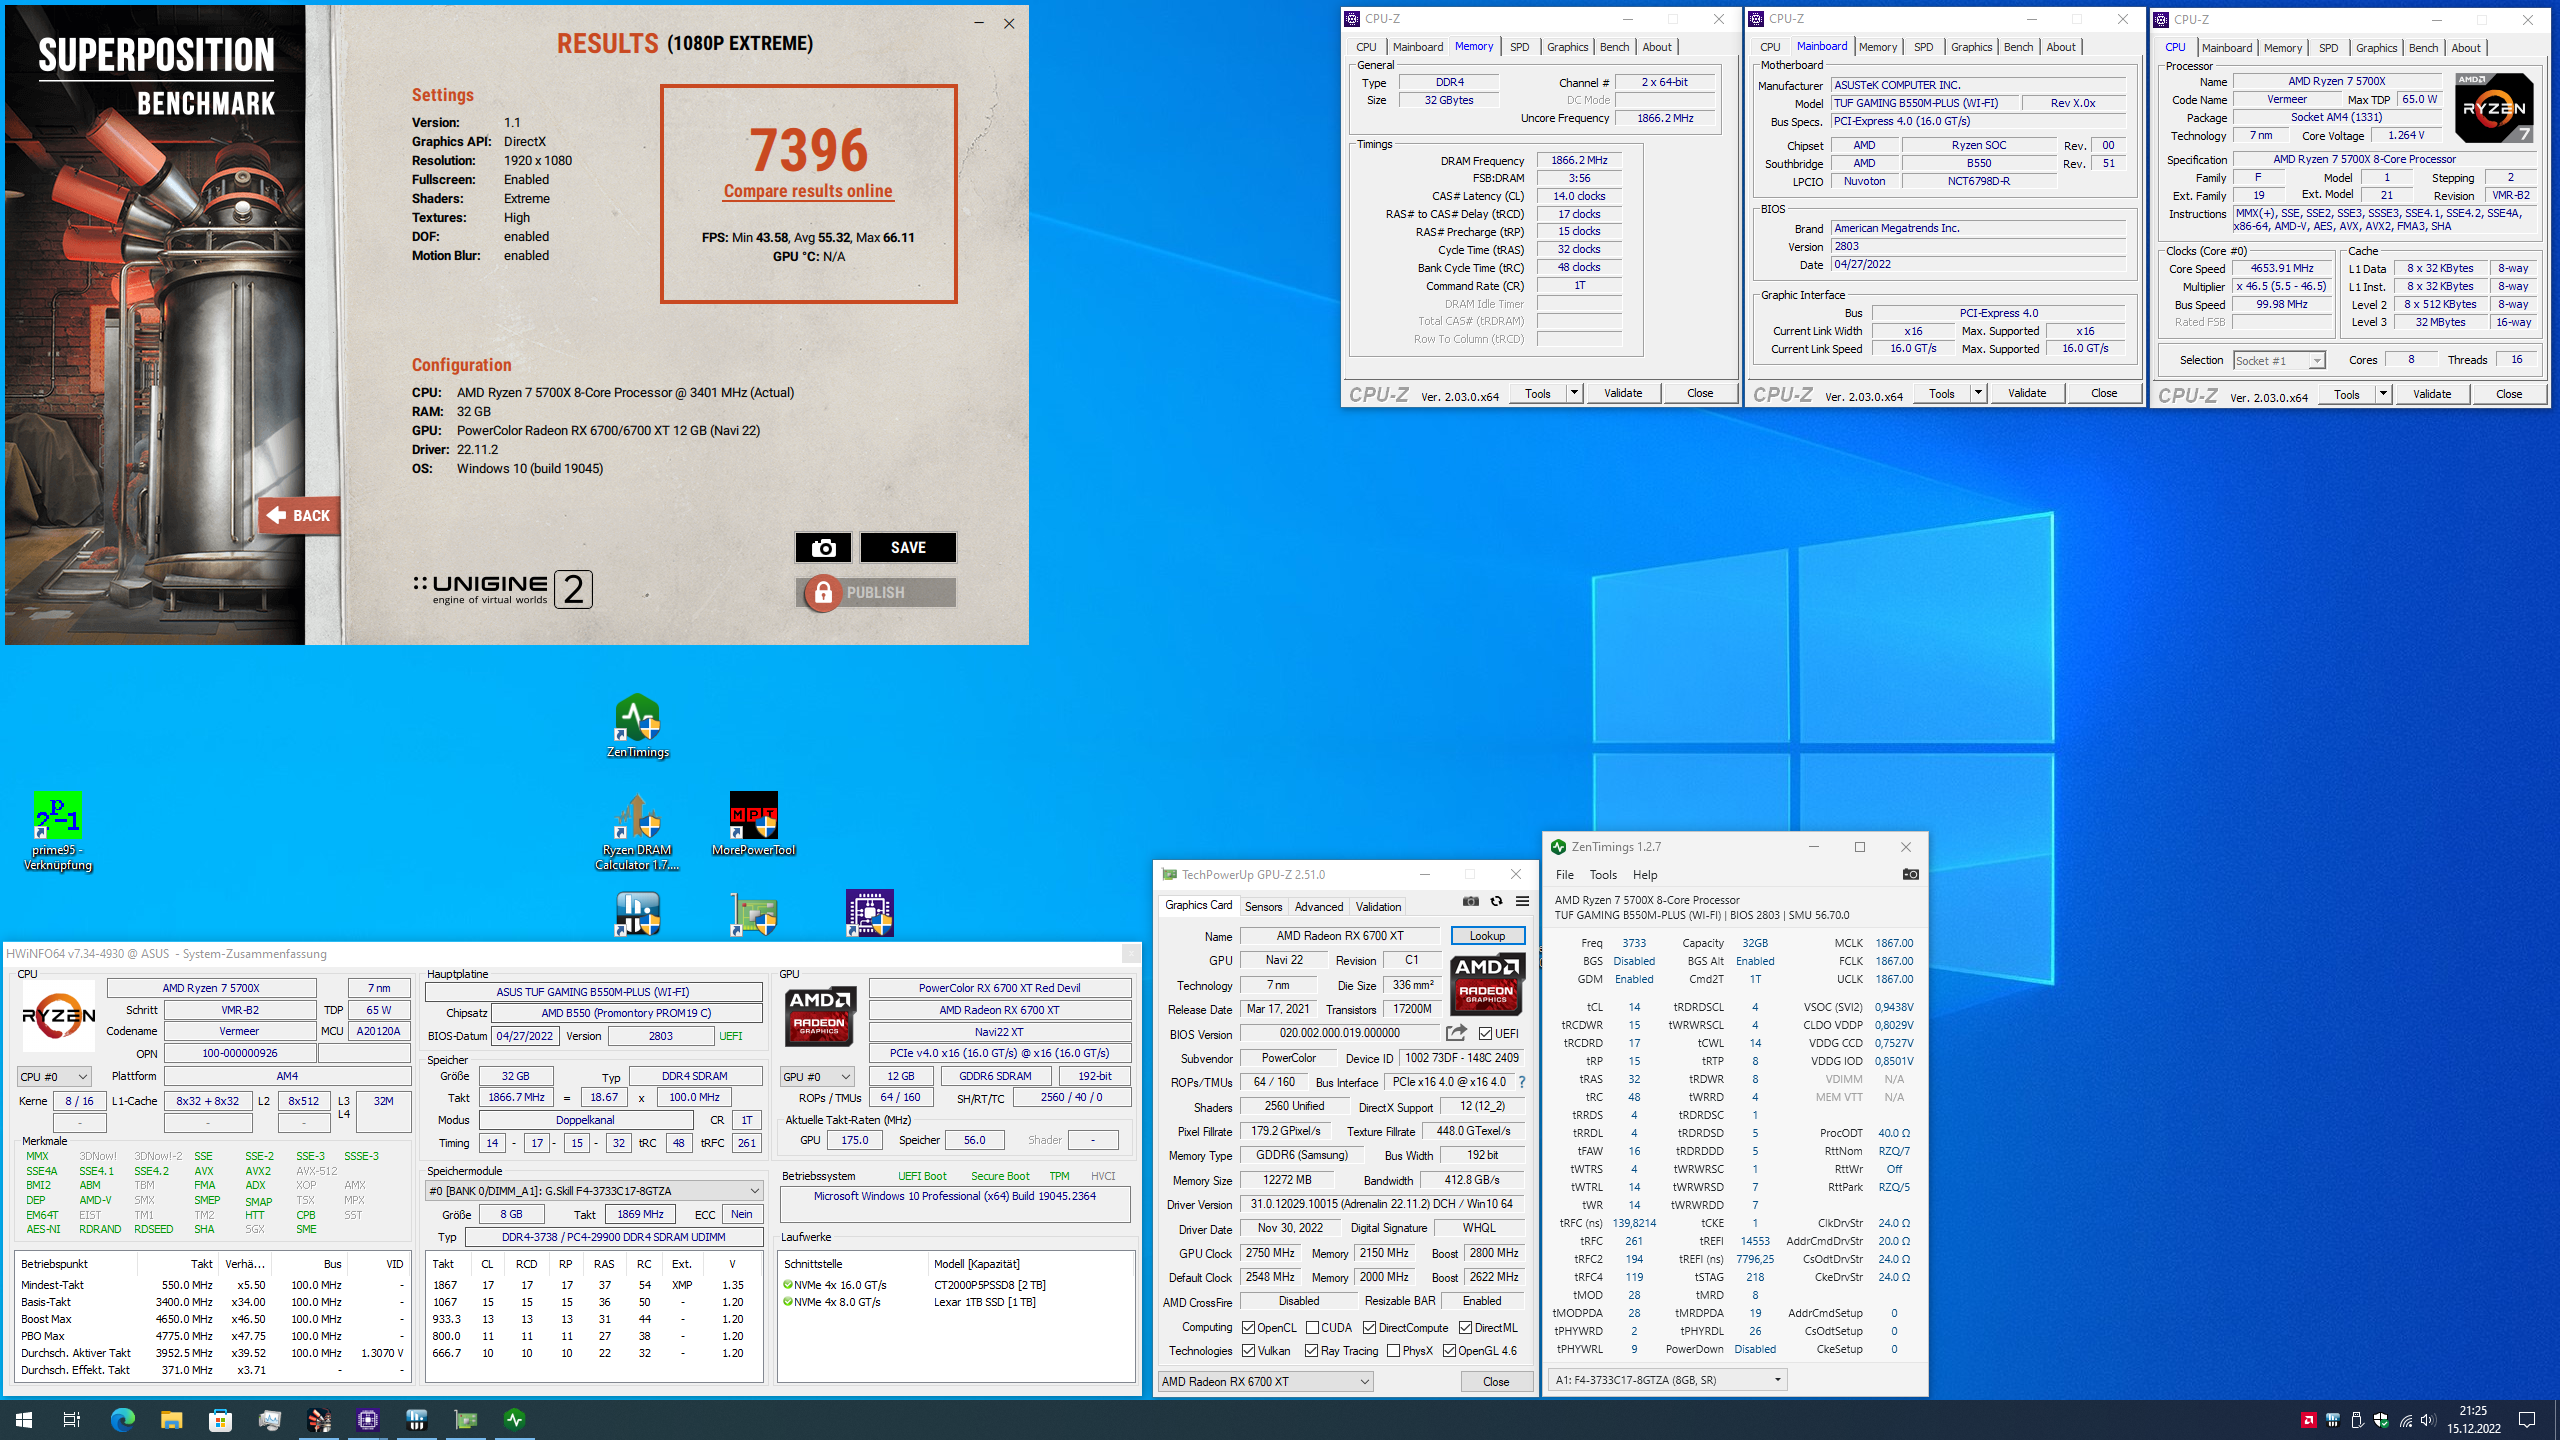This screenshot has width=2560, height=1440.
Task: Click Validate button in Memory CPU-Z window
Action: tap(1623, 393)
